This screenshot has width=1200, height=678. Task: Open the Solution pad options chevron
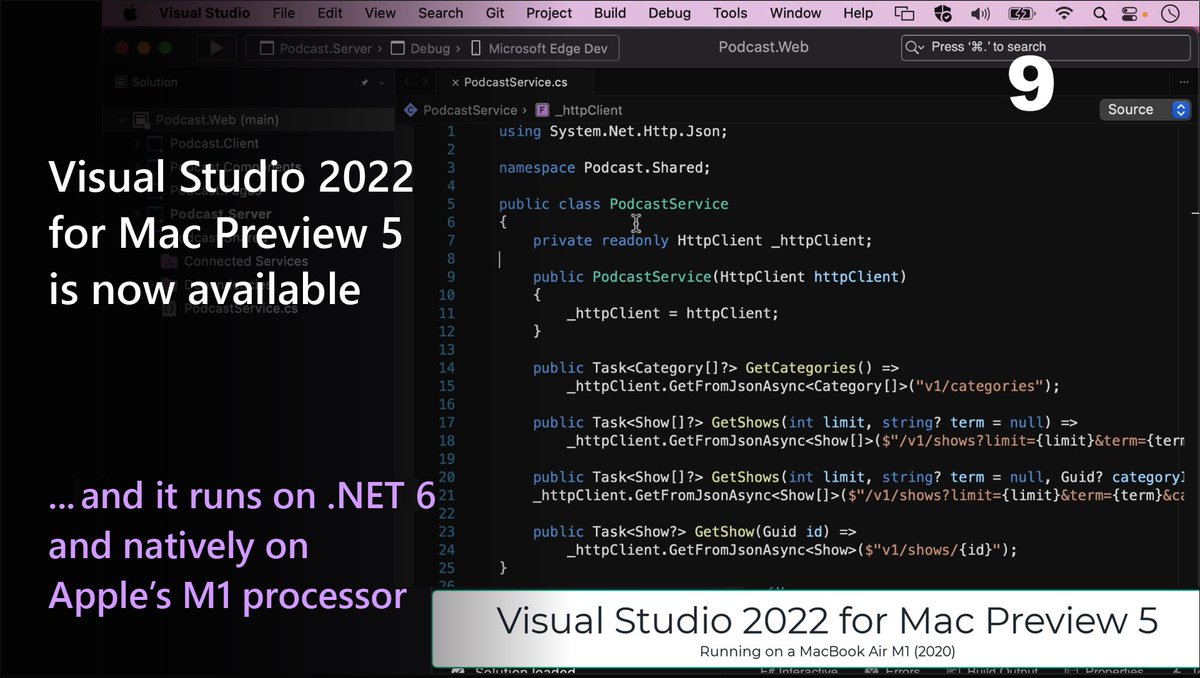pos(383,82)
